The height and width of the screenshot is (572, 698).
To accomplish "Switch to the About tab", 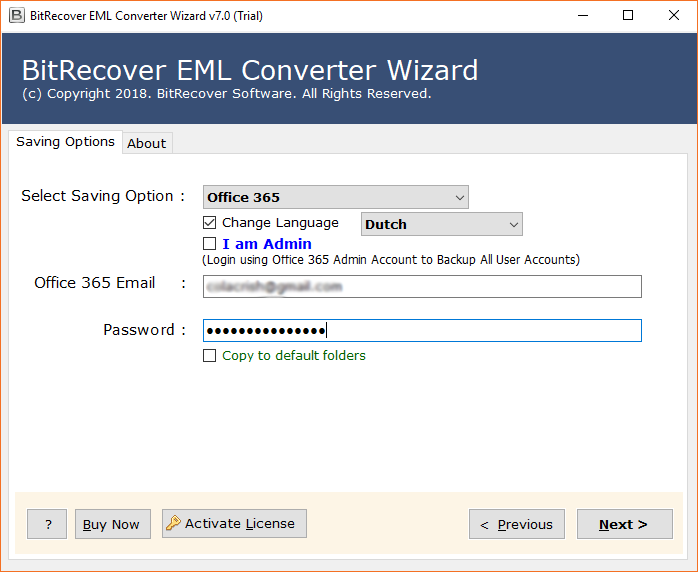I will point(147,143).
